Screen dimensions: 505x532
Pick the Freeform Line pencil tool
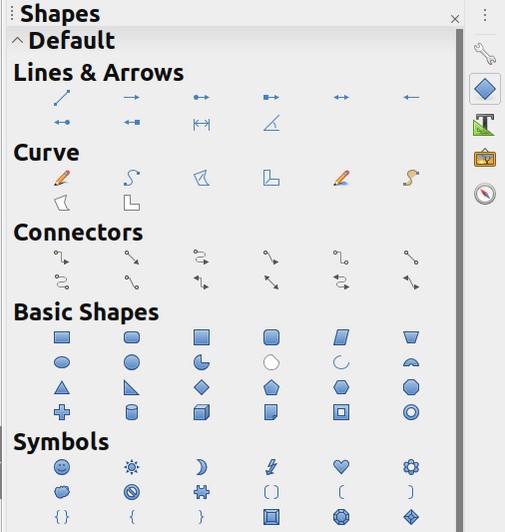click(x=62, y=178)
